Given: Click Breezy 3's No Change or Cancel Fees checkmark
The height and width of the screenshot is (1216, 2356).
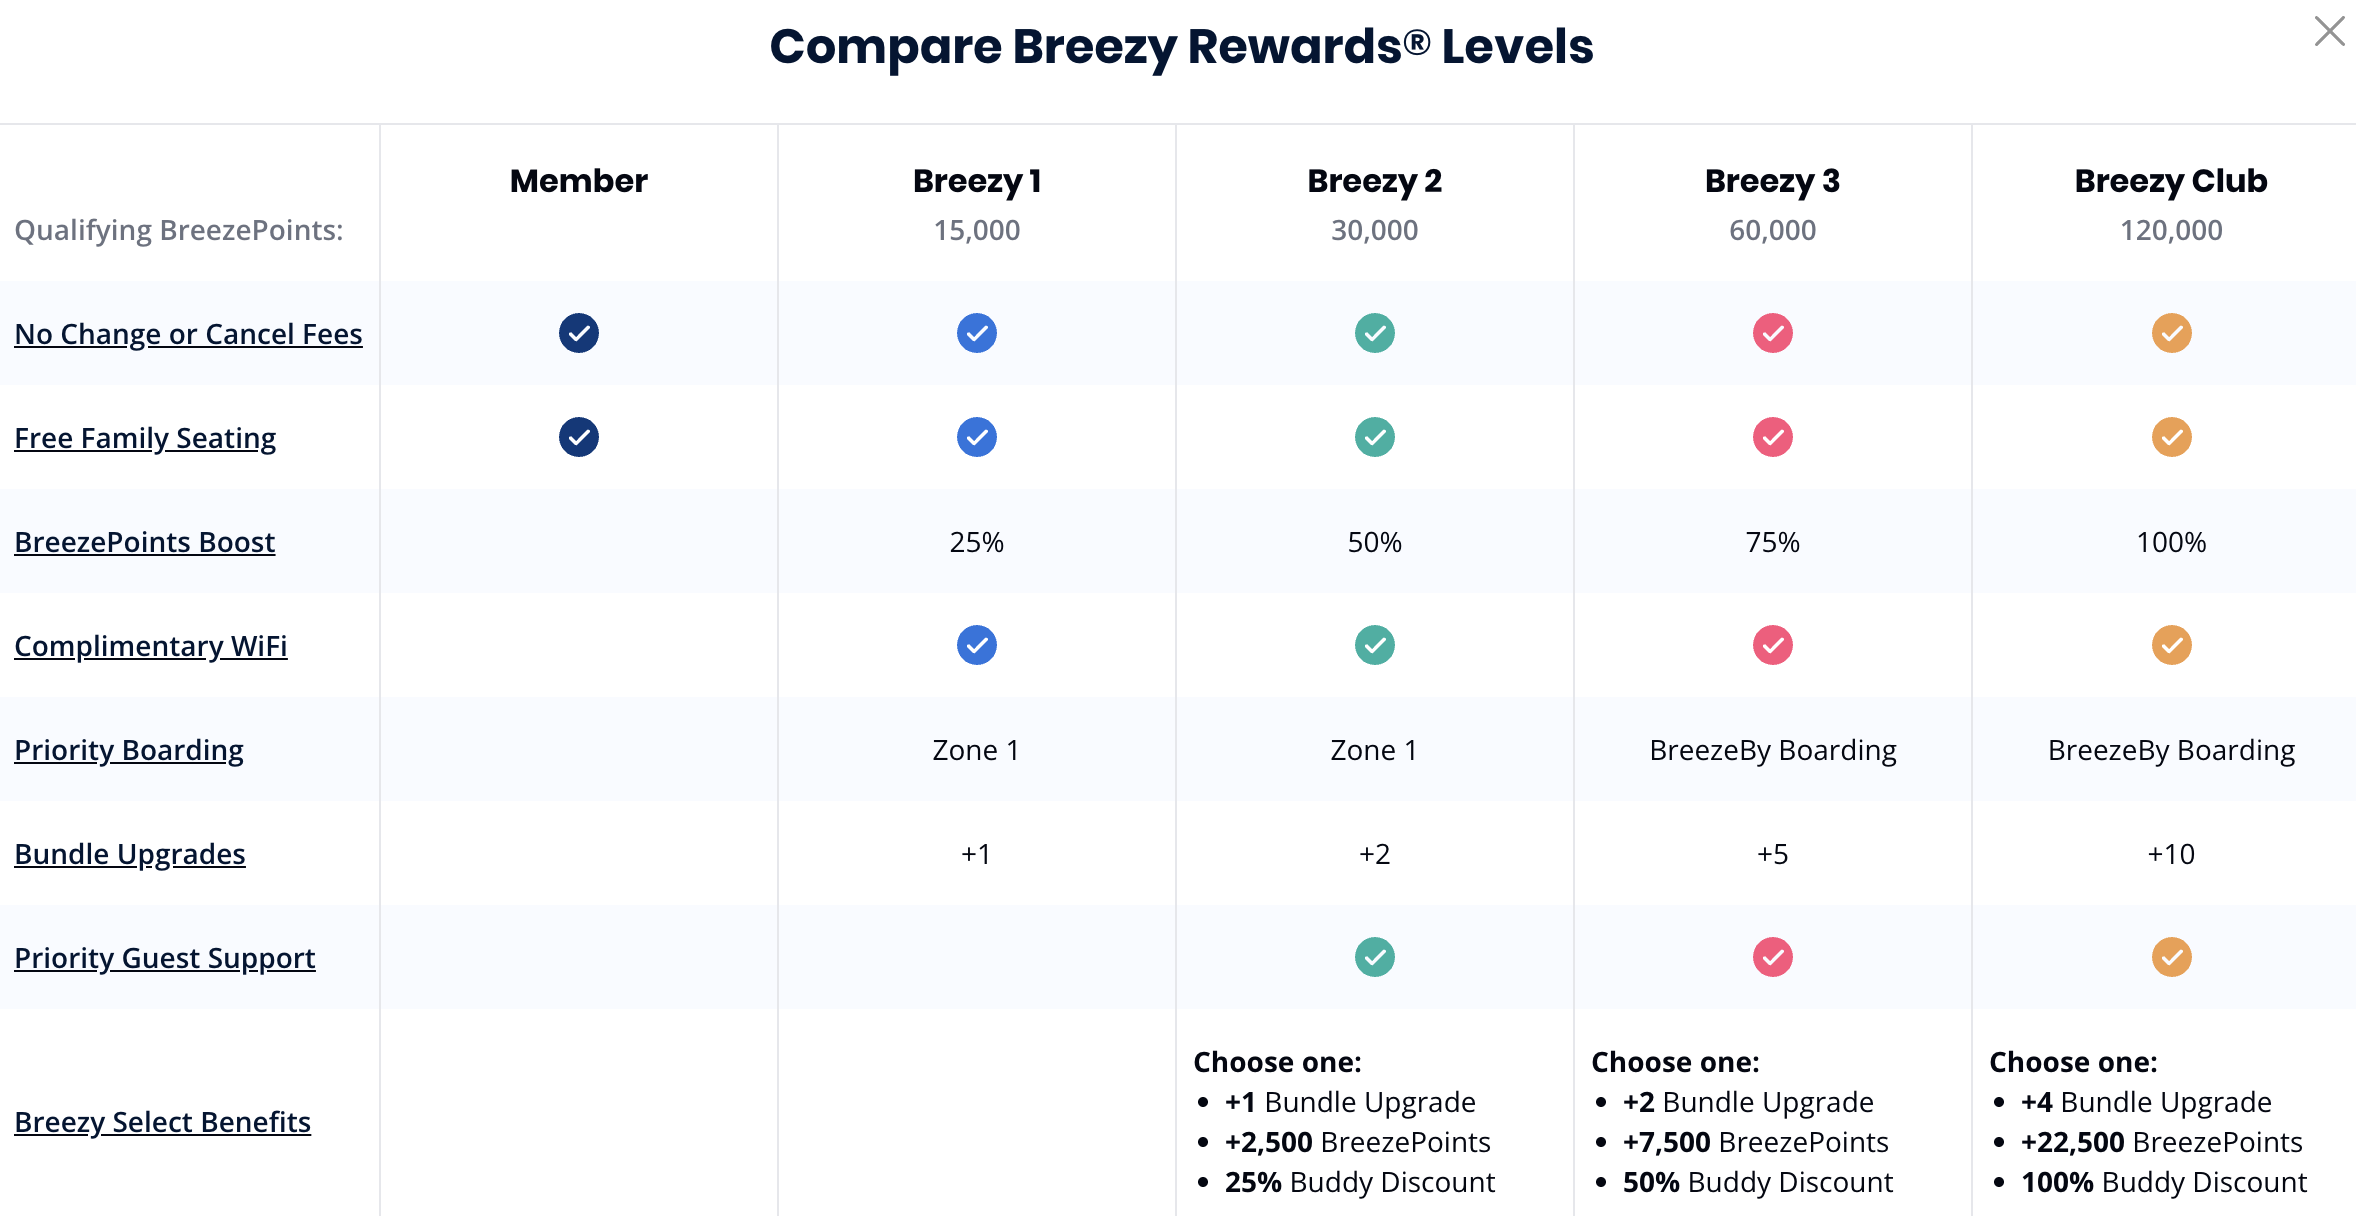Looking at the screenshot, I should point(1773,333).
